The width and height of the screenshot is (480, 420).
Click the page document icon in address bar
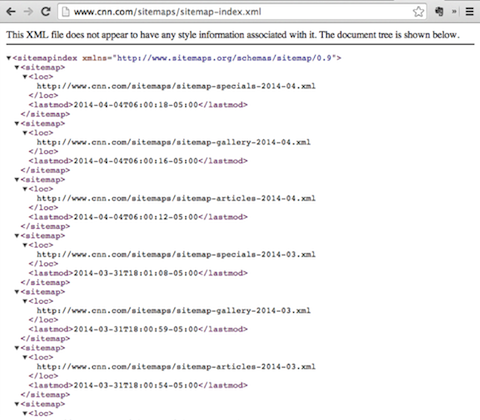(x=66, y=12)
